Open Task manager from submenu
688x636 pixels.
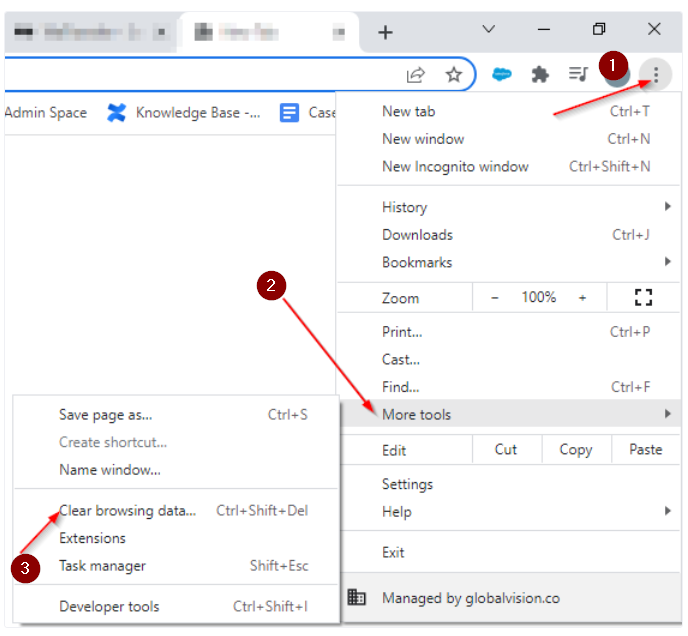pos(102,566)
